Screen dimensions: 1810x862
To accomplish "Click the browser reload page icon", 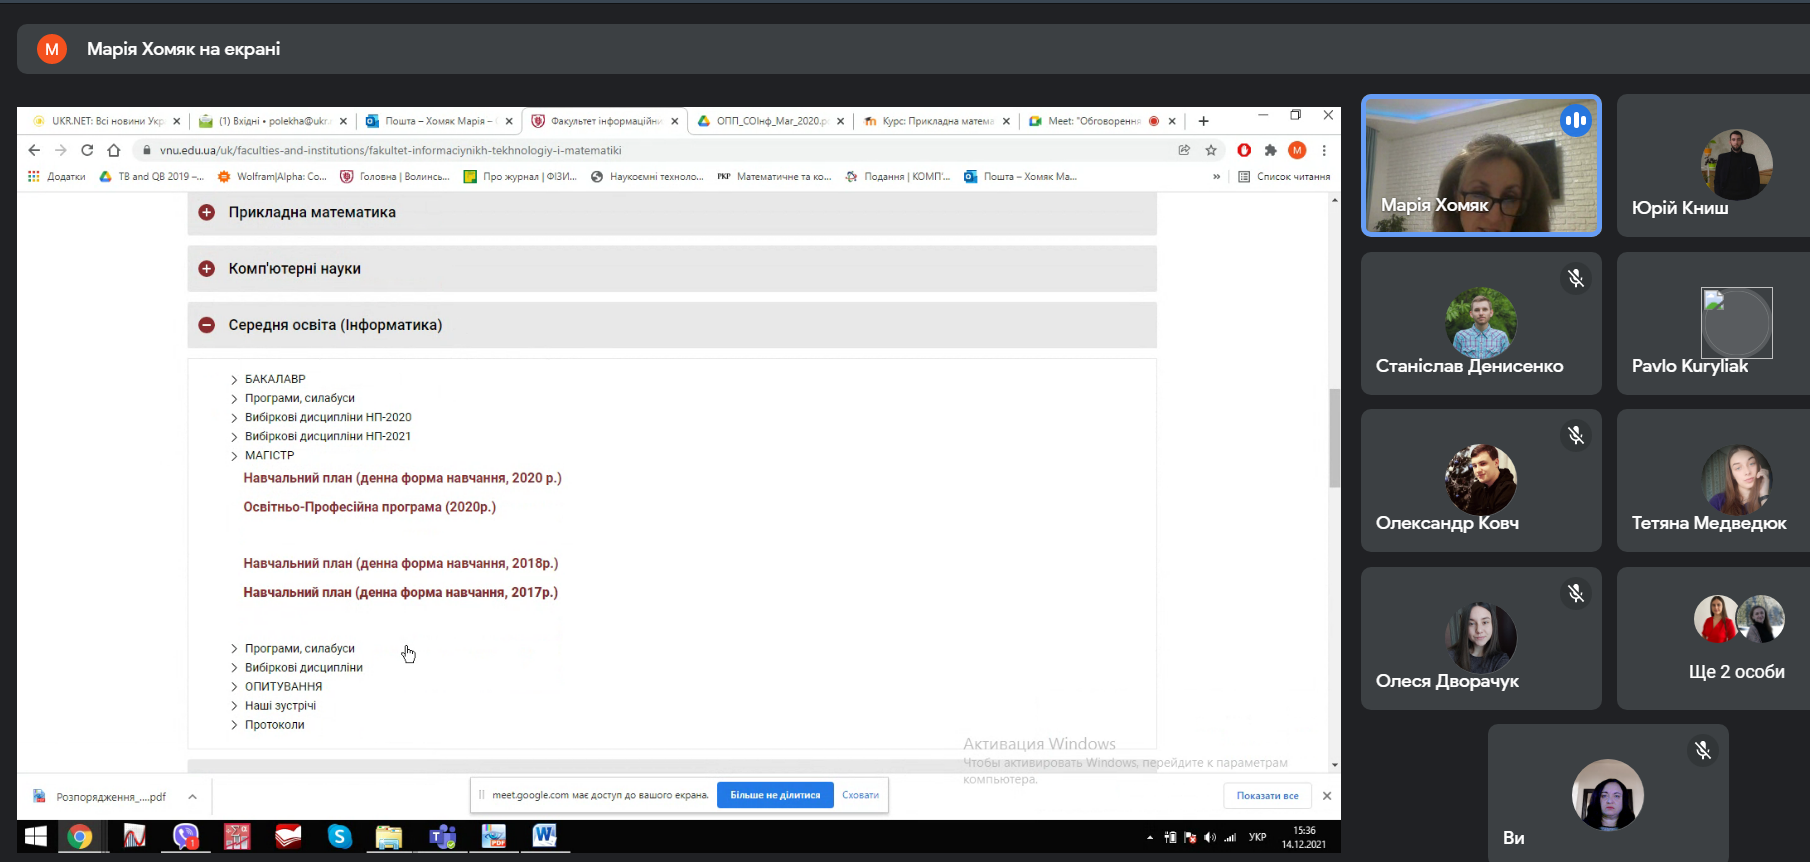I will (87, 150).
